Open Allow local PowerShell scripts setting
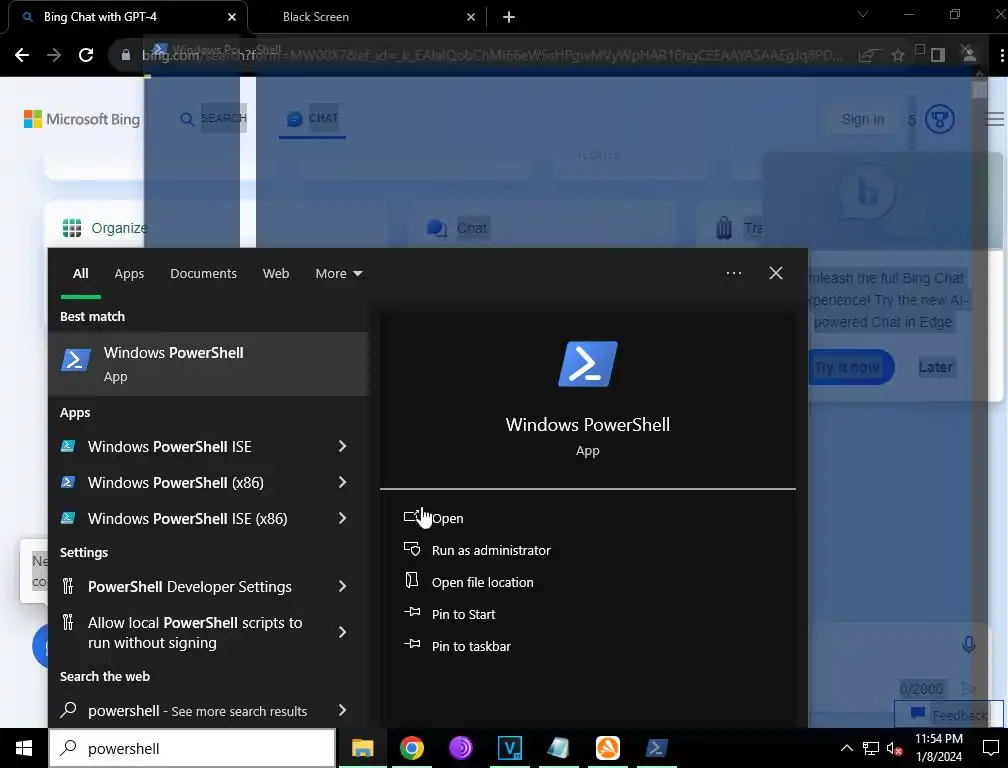1008x768 pixels. [195, 632]
